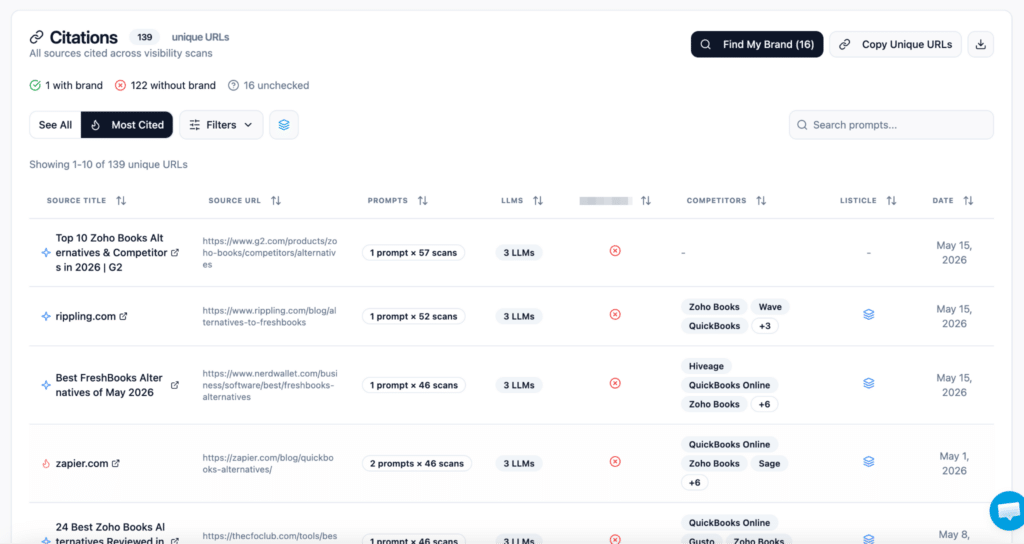1024x544 pixels.
Task: Select the Most Cited tab
Action: [127, 125]
